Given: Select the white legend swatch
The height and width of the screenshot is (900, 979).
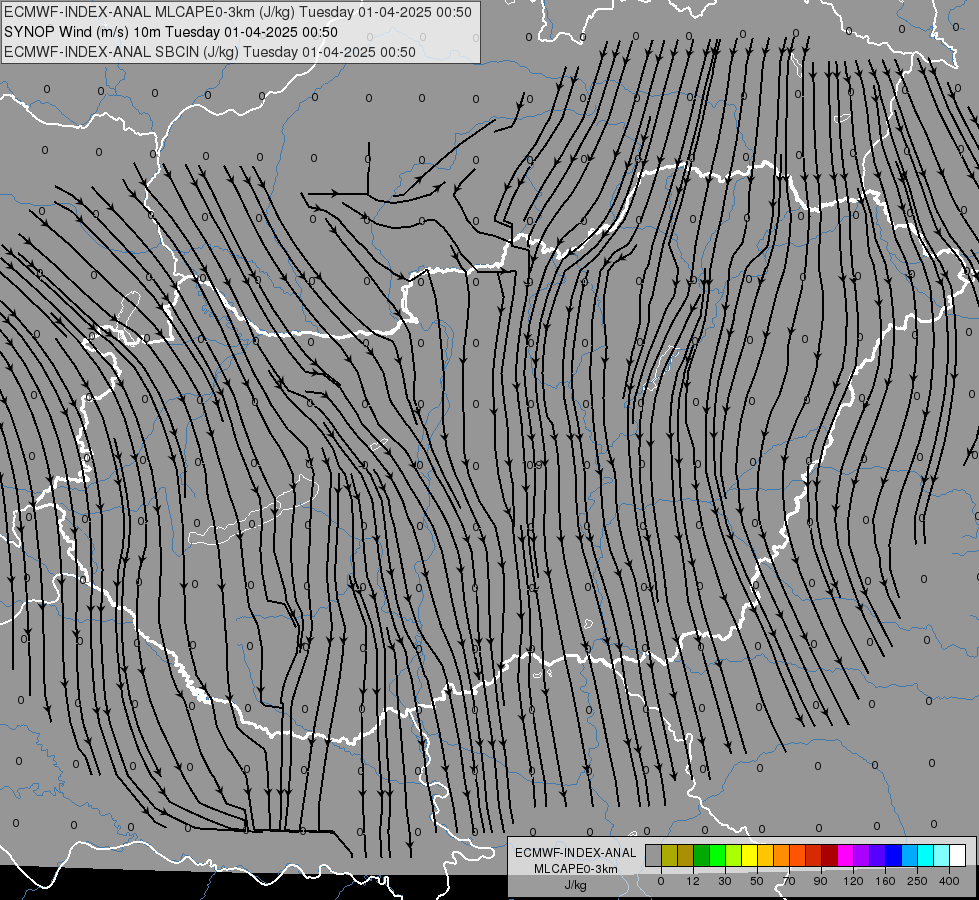Looking at the screenshot, I should pyautogui.click(x=958, y=855).
